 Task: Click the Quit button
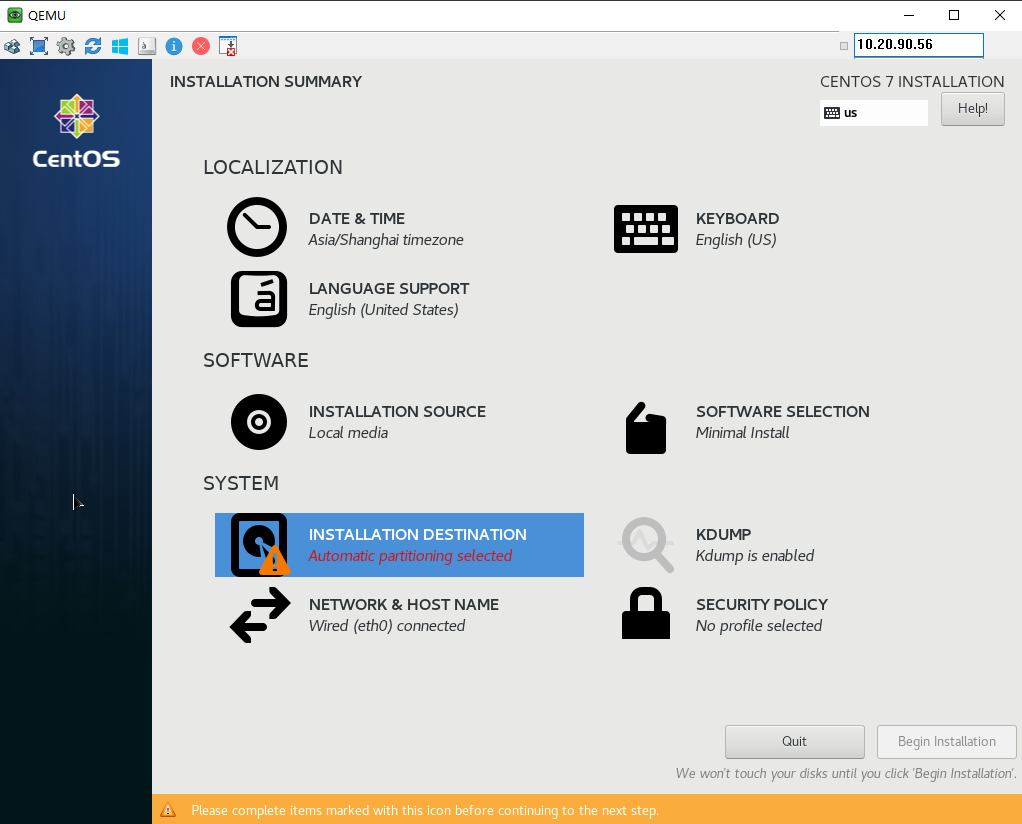(x=795, y=742)
